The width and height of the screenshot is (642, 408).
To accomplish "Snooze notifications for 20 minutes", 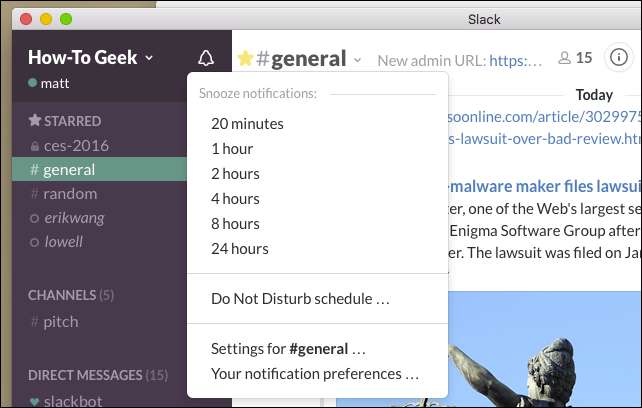I will 247,124.
